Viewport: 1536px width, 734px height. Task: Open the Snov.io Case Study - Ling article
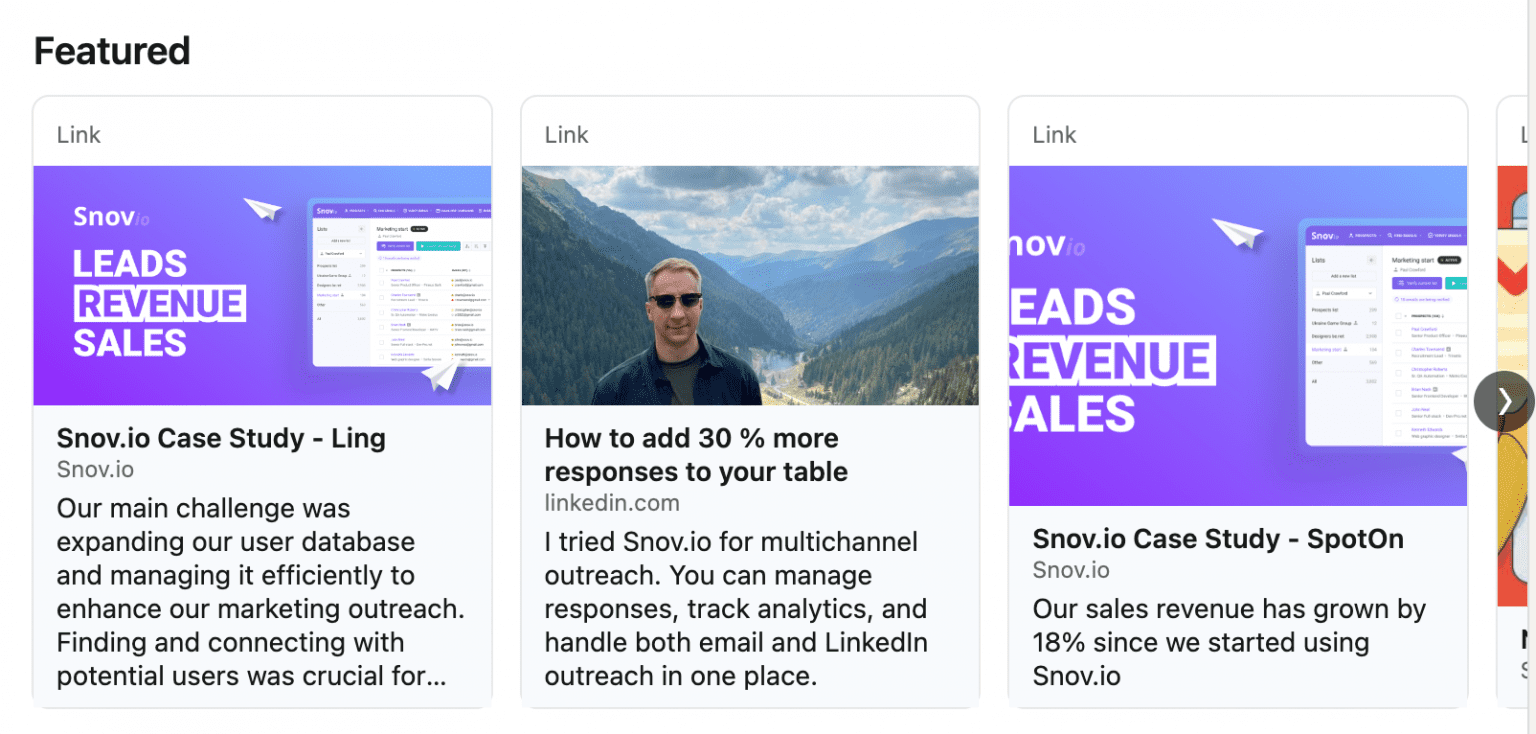point(221,438)
